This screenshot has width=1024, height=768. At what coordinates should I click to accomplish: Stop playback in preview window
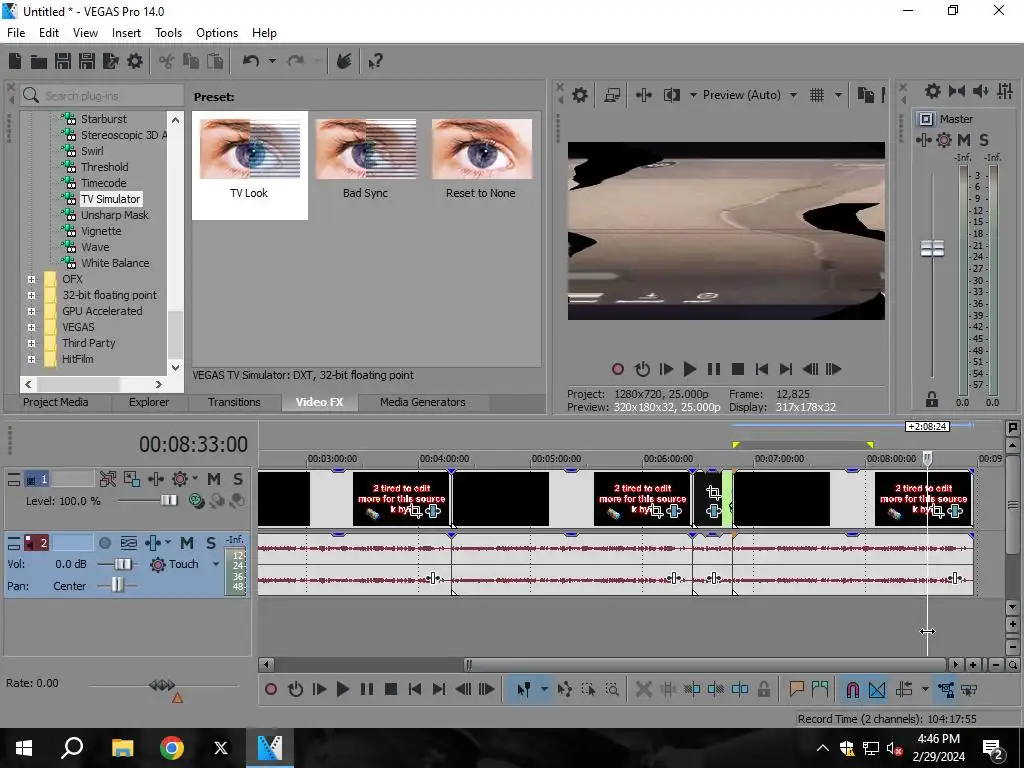(737, 370)
